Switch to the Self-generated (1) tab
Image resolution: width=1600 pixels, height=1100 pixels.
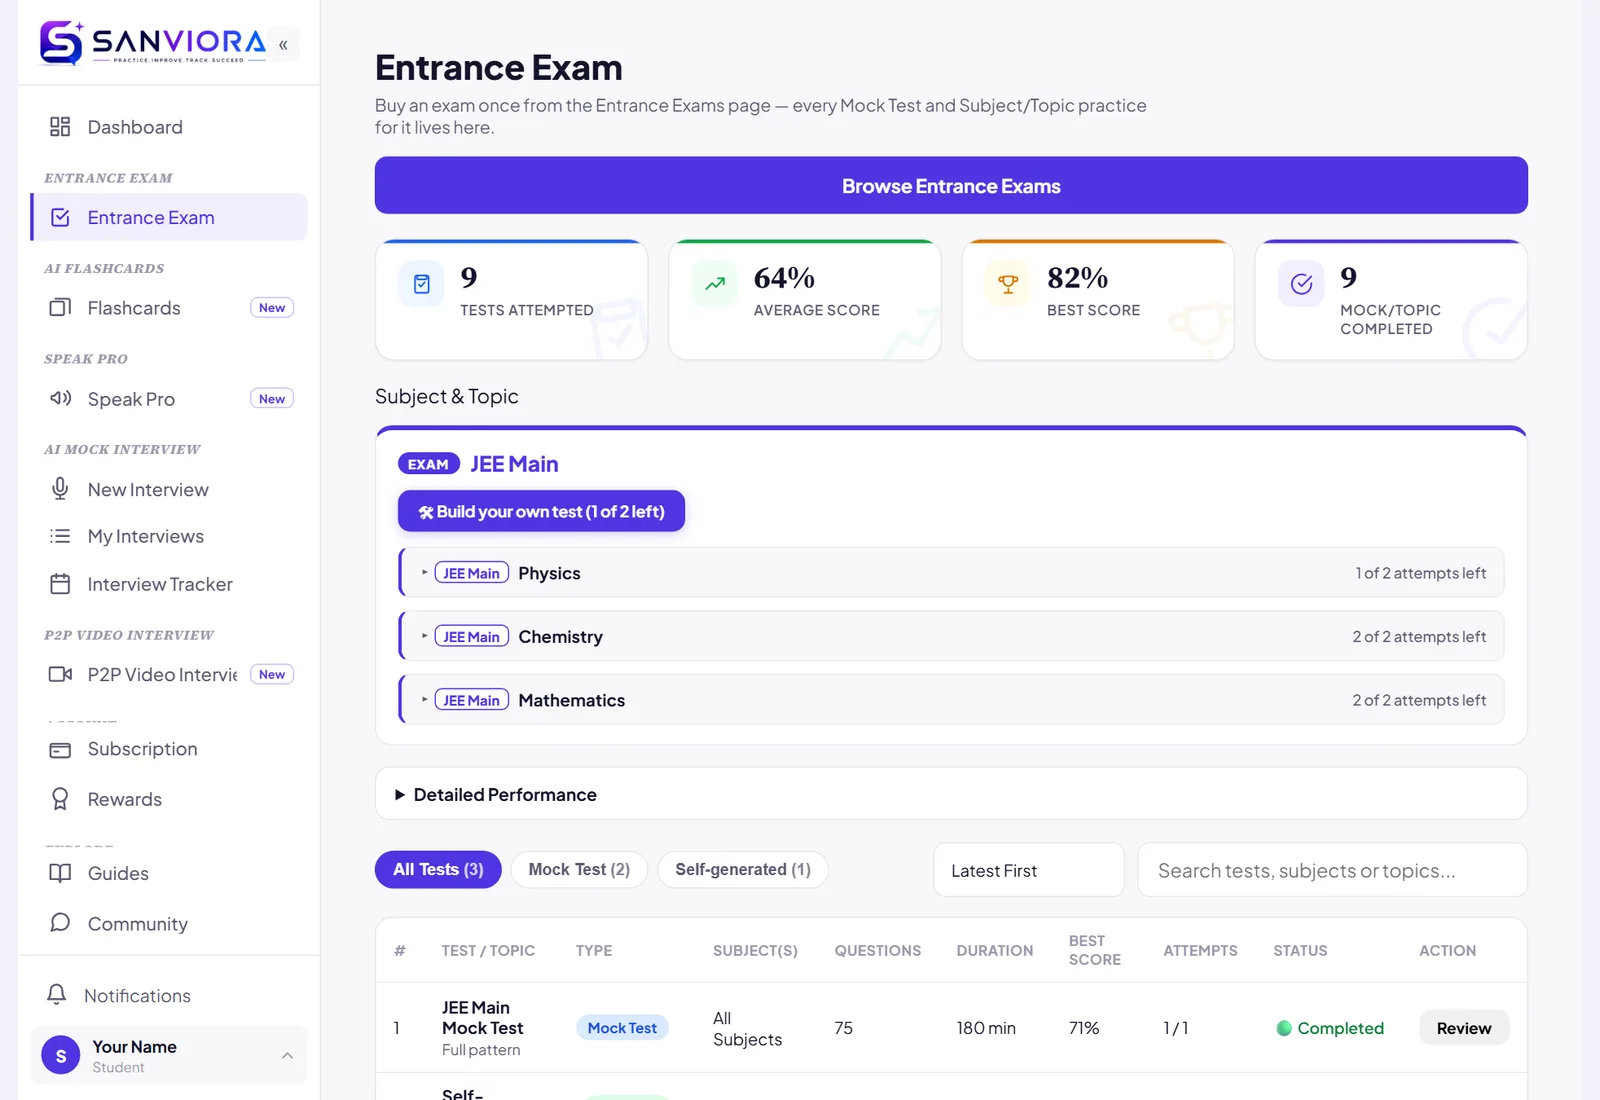pos(743,870)
